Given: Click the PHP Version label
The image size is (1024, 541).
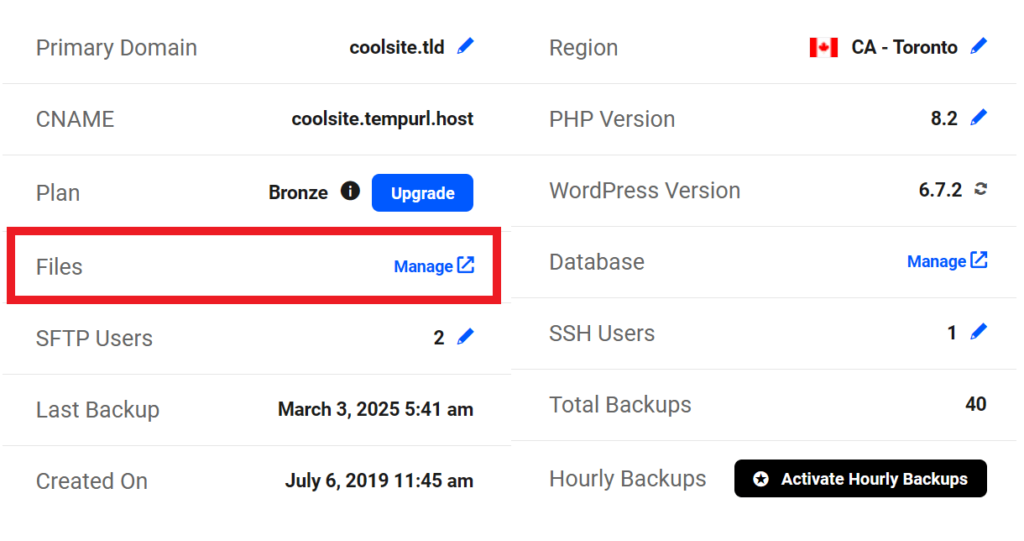Looking at the screenshot, I should [612, 119].
